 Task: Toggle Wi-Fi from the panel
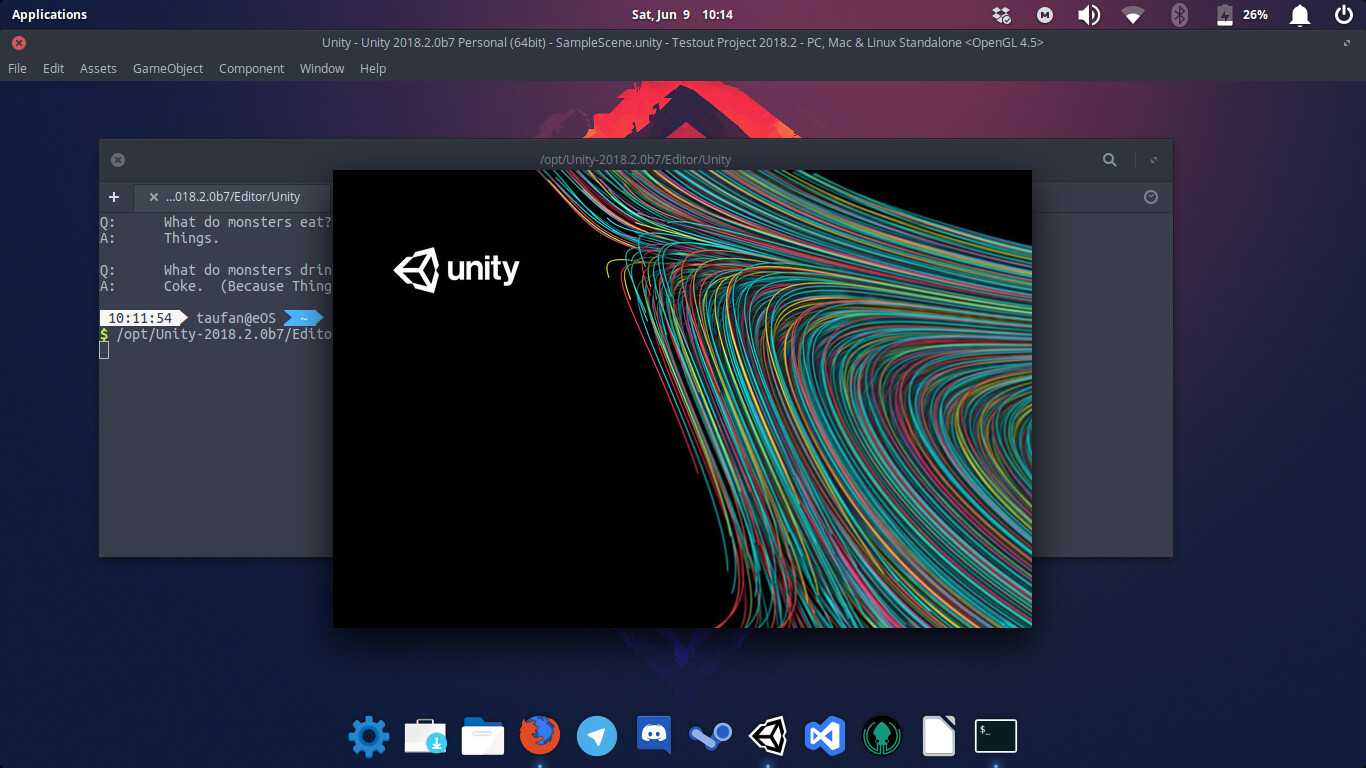pos(1133,15)
